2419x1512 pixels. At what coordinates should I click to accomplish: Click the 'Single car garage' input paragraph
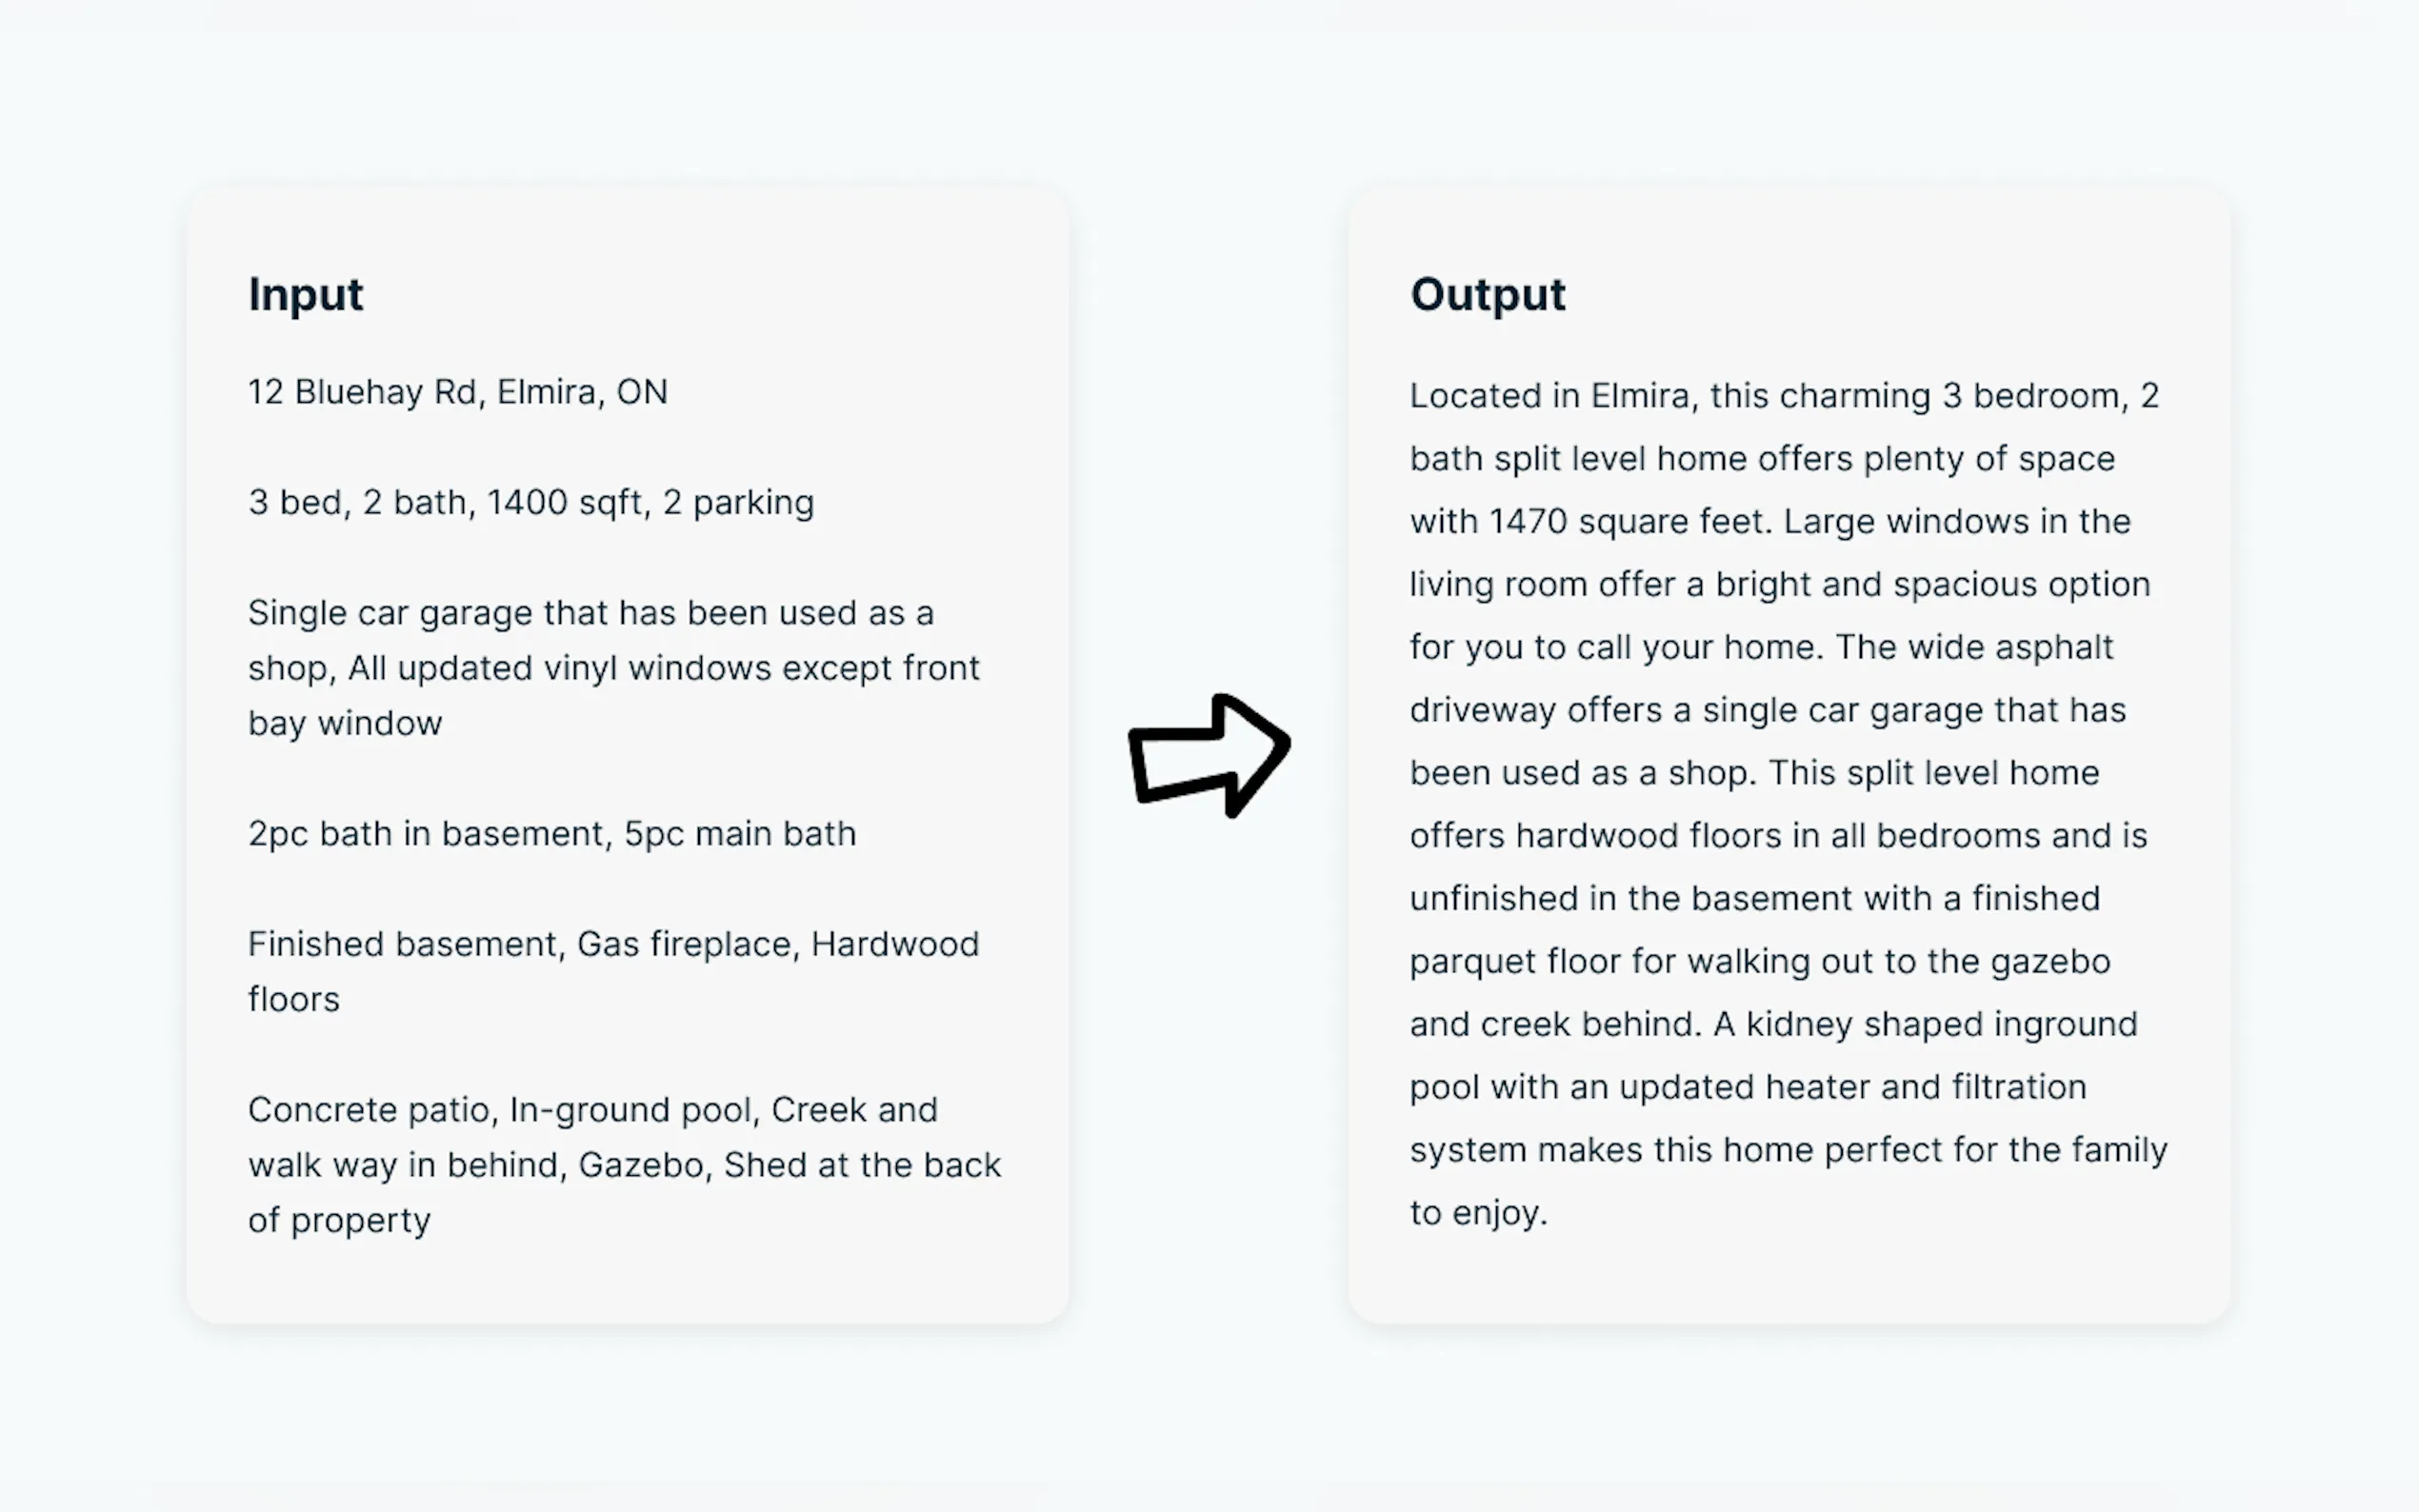(613, 667)
